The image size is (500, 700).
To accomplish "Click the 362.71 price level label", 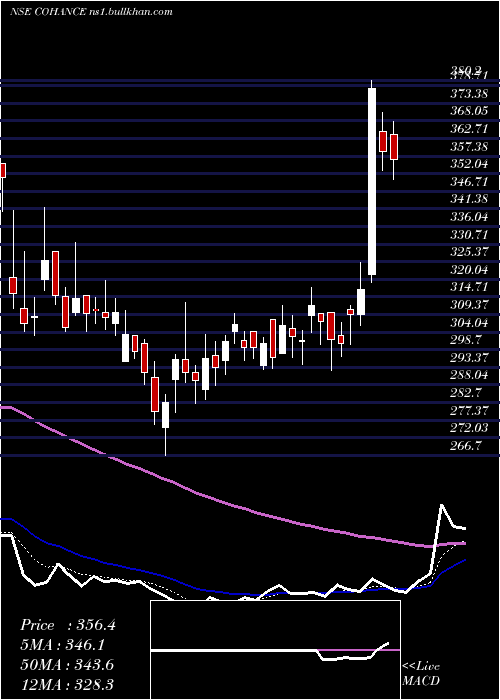I will coord(469,129).
